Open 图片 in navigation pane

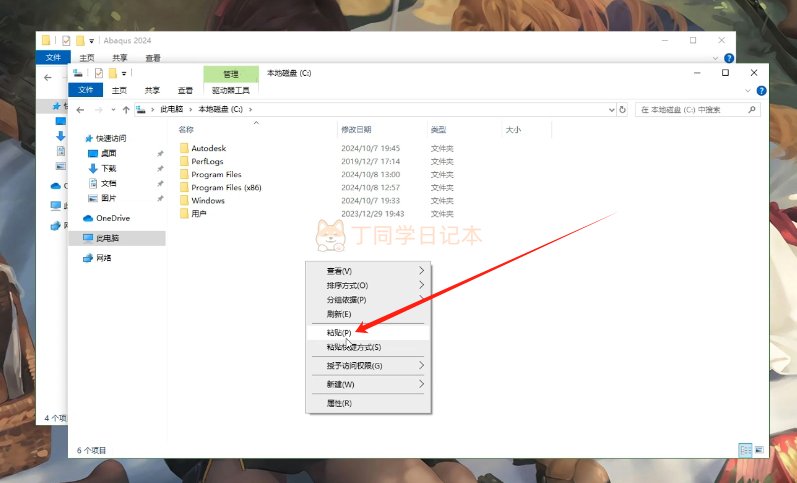coord(108,198)
